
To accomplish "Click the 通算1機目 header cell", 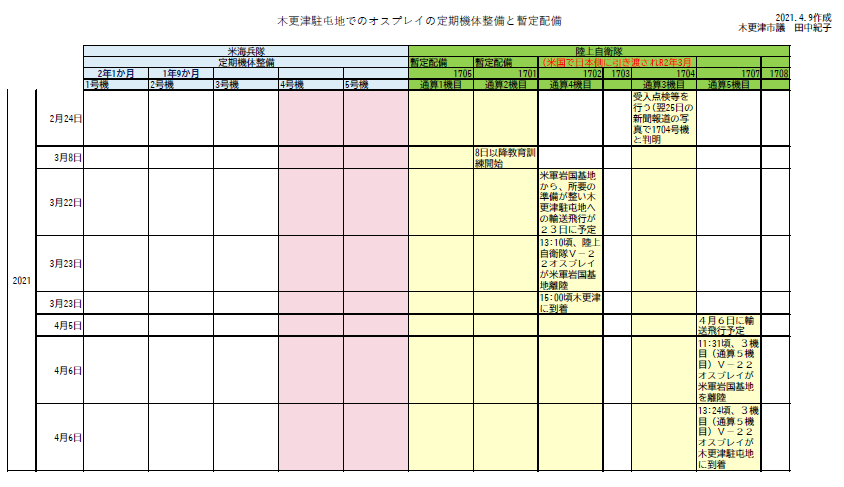I will (441, 84).
